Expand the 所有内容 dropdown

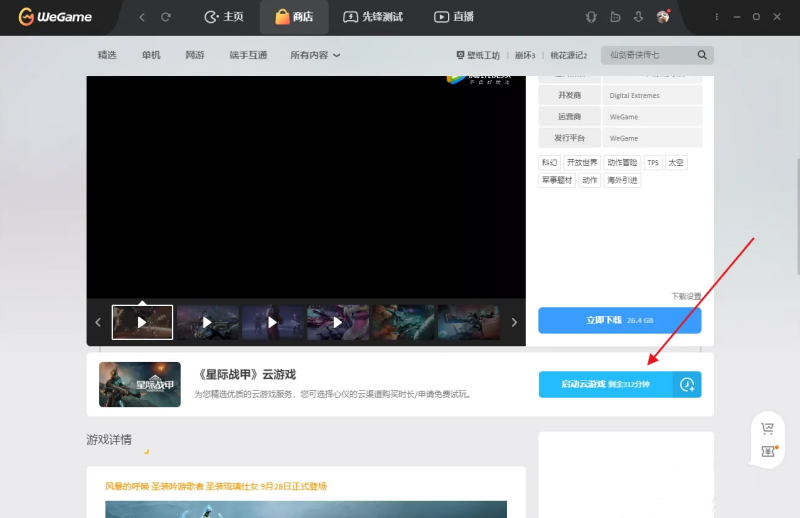315,55
